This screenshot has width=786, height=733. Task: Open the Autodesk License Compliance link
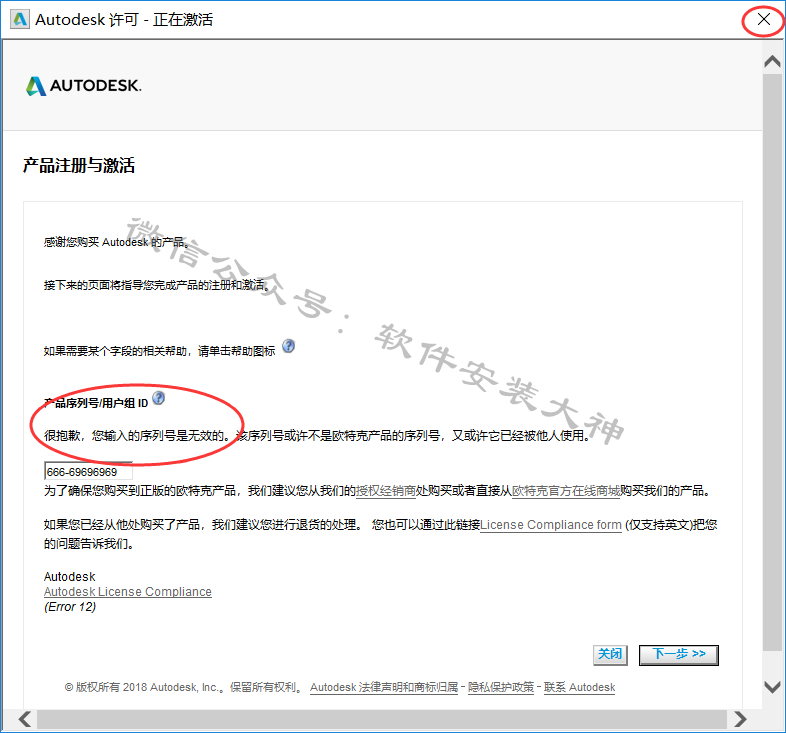128,592
